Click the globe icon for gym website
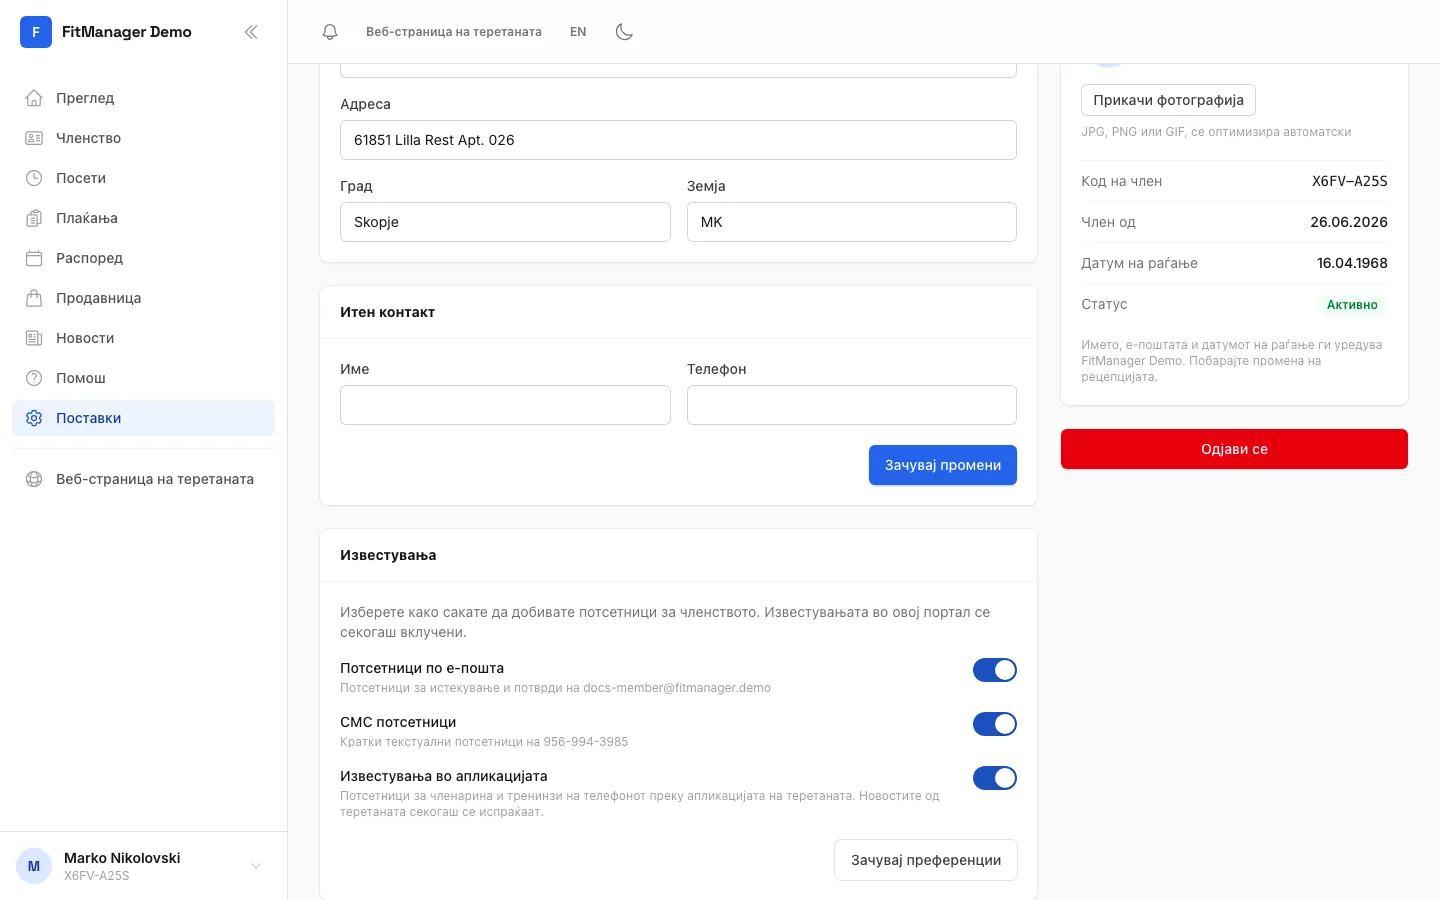This screenshot has width=1440, height=900. tap(34, 479)
